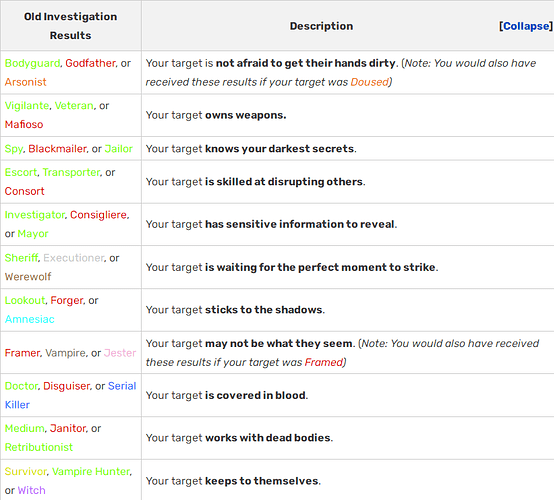554x500 pixels.
Task: Click the Mafioso link
Action: pos(24,124)
